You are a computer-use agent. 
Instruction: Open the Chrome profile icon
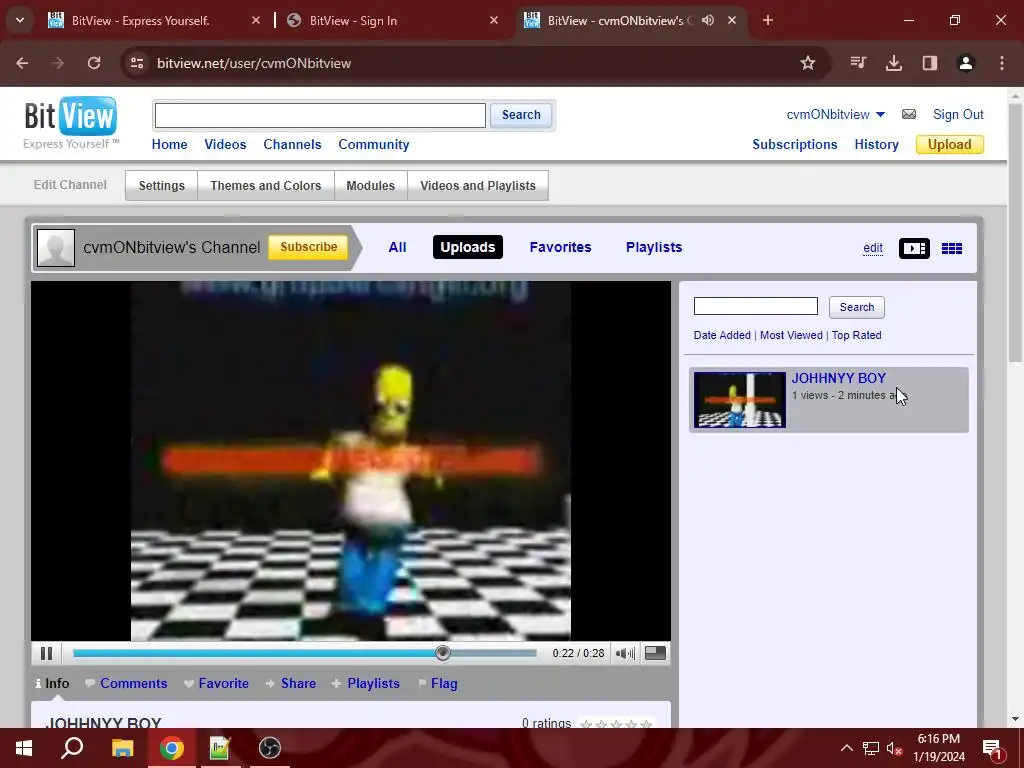[x=966, y=63]
